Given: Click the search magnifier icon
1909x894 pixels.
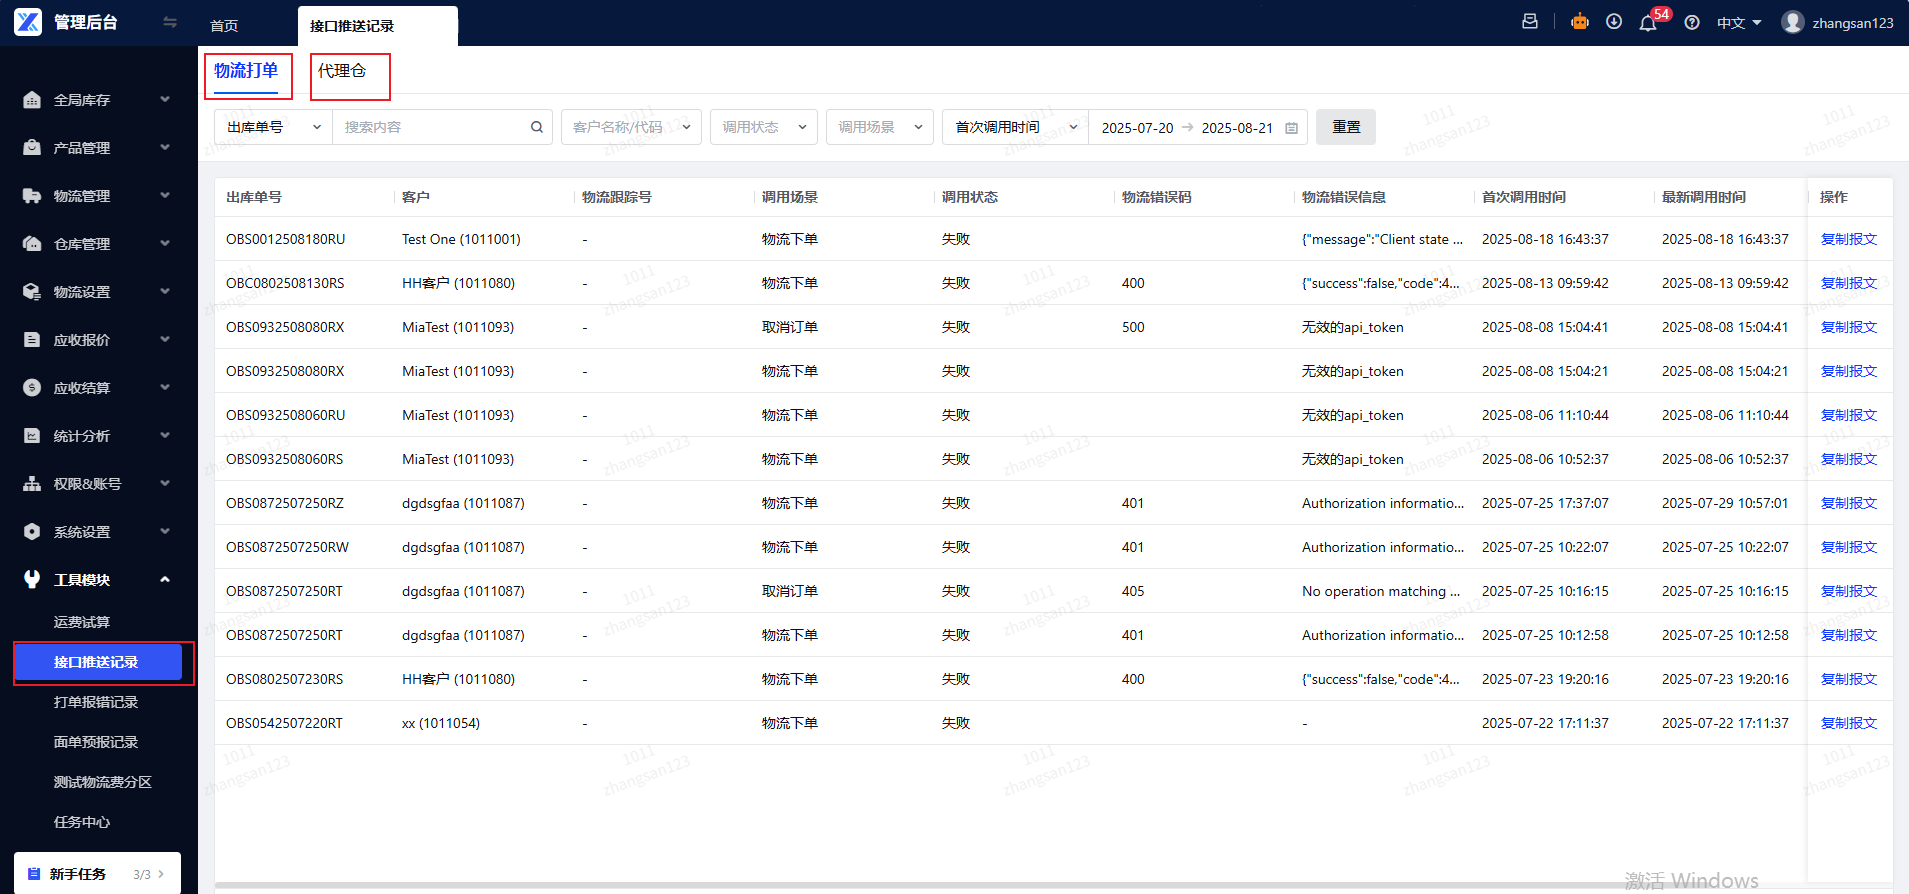Looking at the screenshot, I should click(x=537, y=127).
